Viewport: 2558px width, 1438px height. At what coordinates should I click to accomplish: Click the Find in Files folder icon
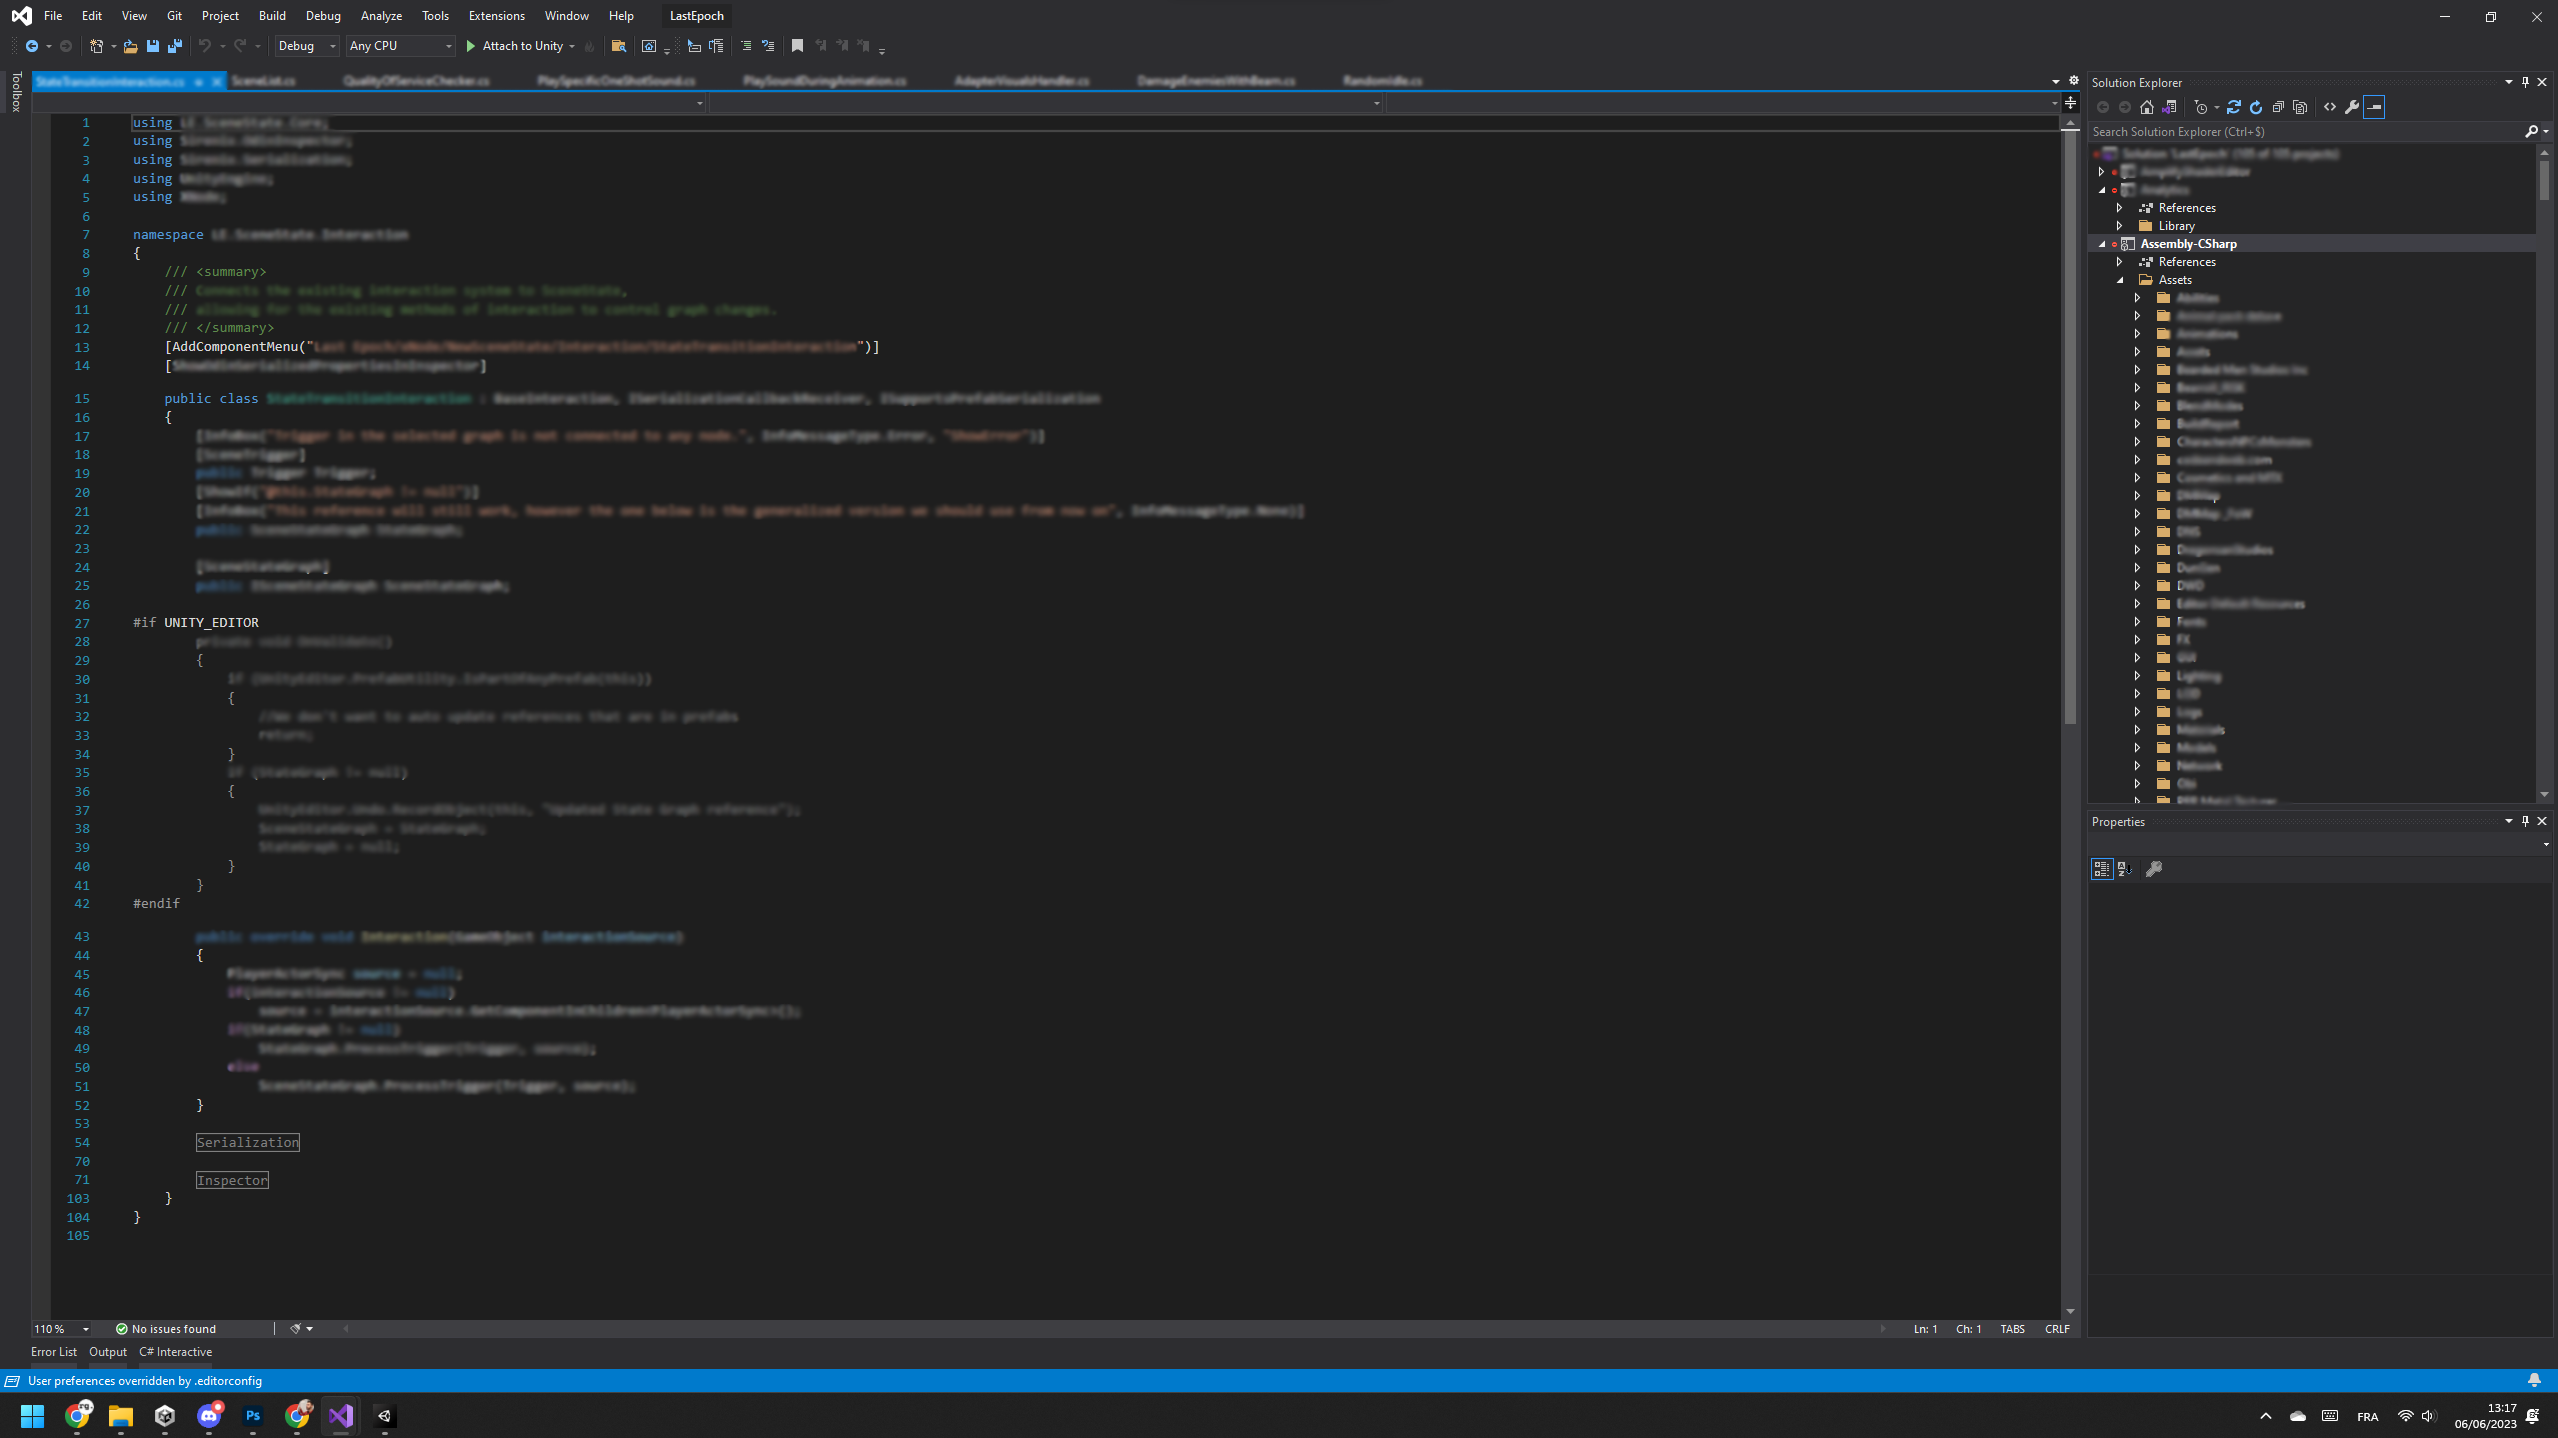tap(619, 46)
